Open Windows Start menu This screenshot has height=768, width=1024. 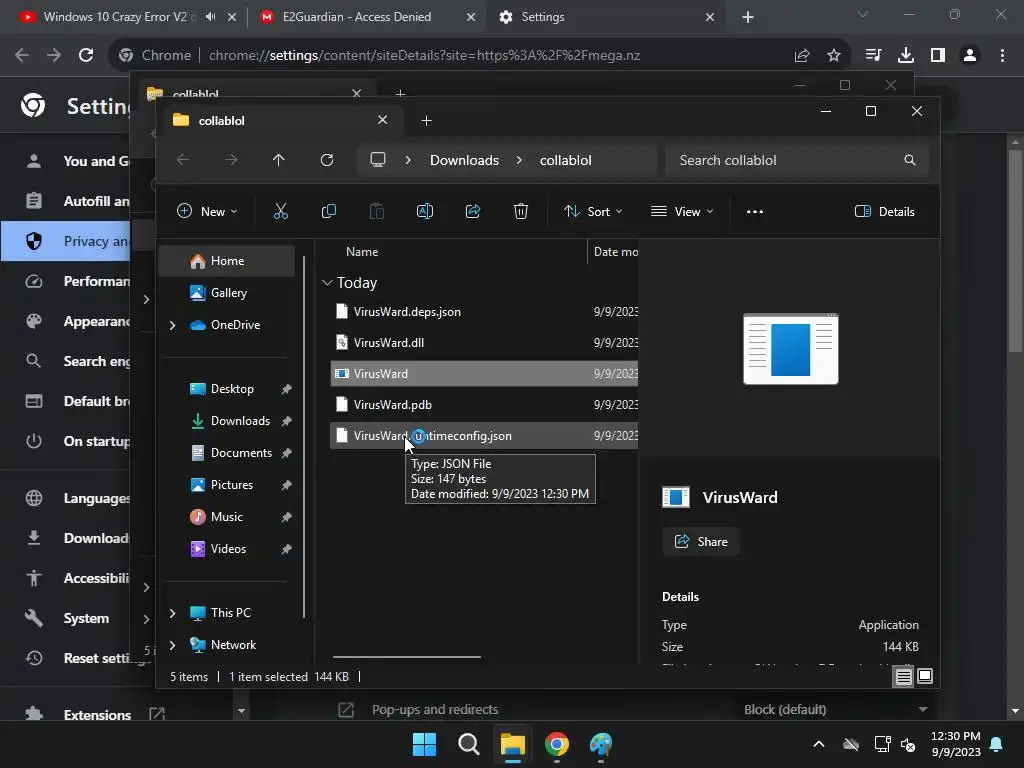click(x=424, y=744)
